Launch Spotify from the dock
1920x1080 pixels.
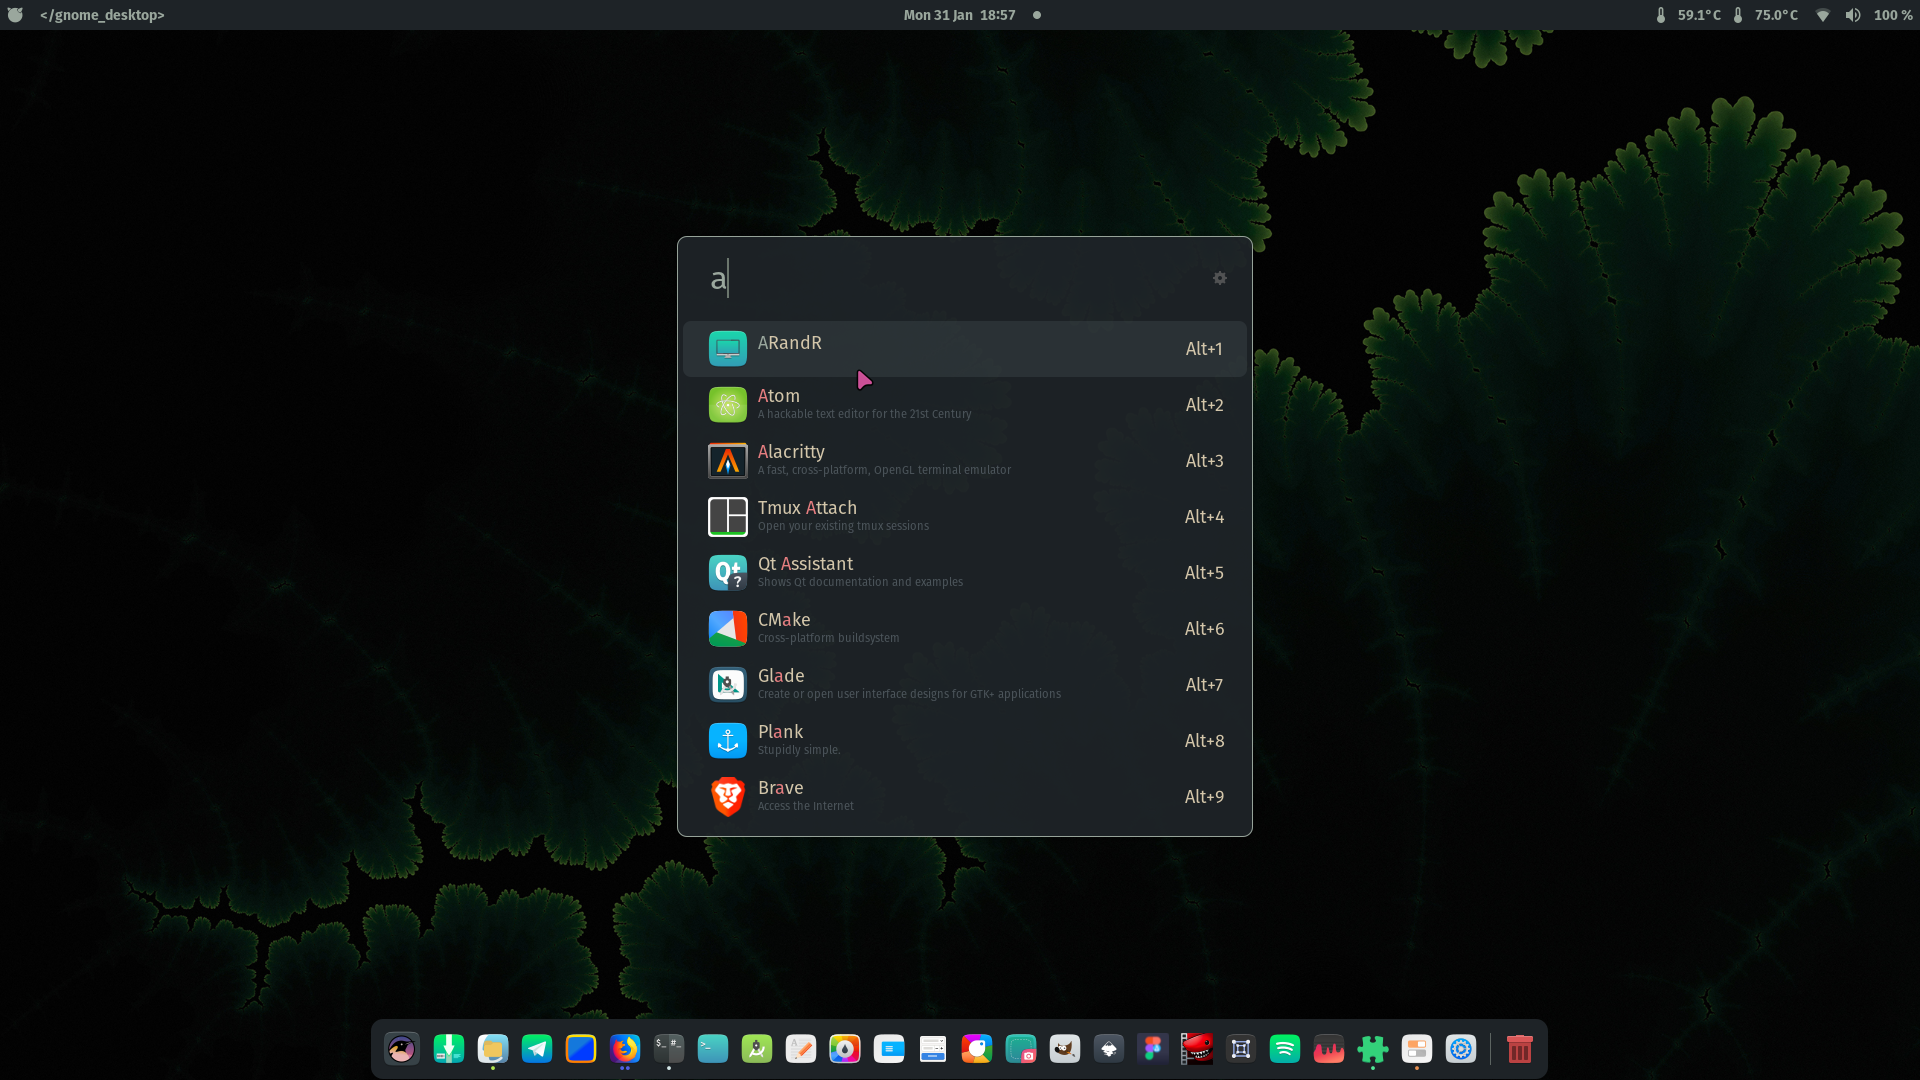1285,1049
